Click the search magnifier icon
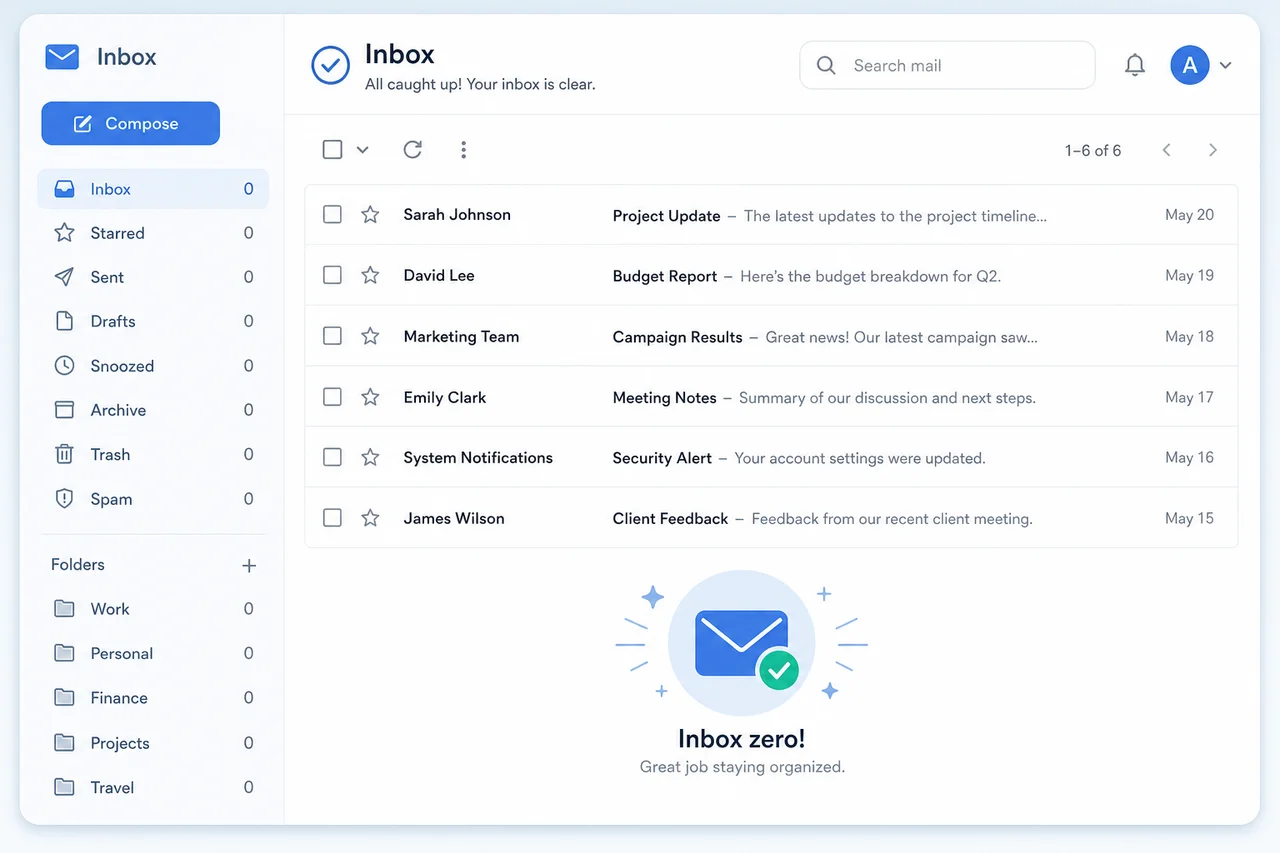 point(826,65)
